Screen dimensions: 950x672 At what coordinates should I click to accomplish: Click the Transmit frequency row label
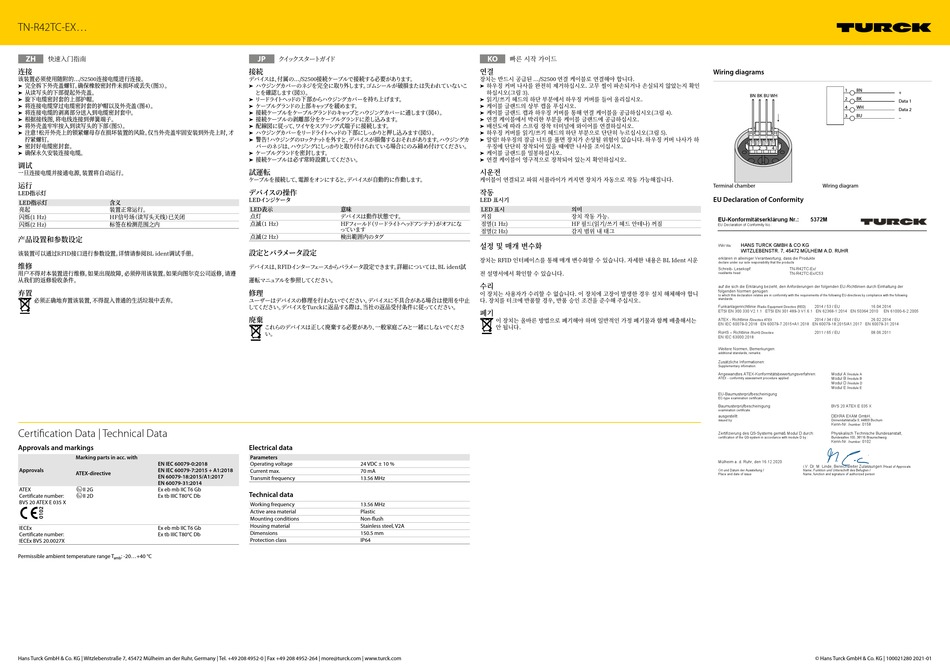(272, 478)
